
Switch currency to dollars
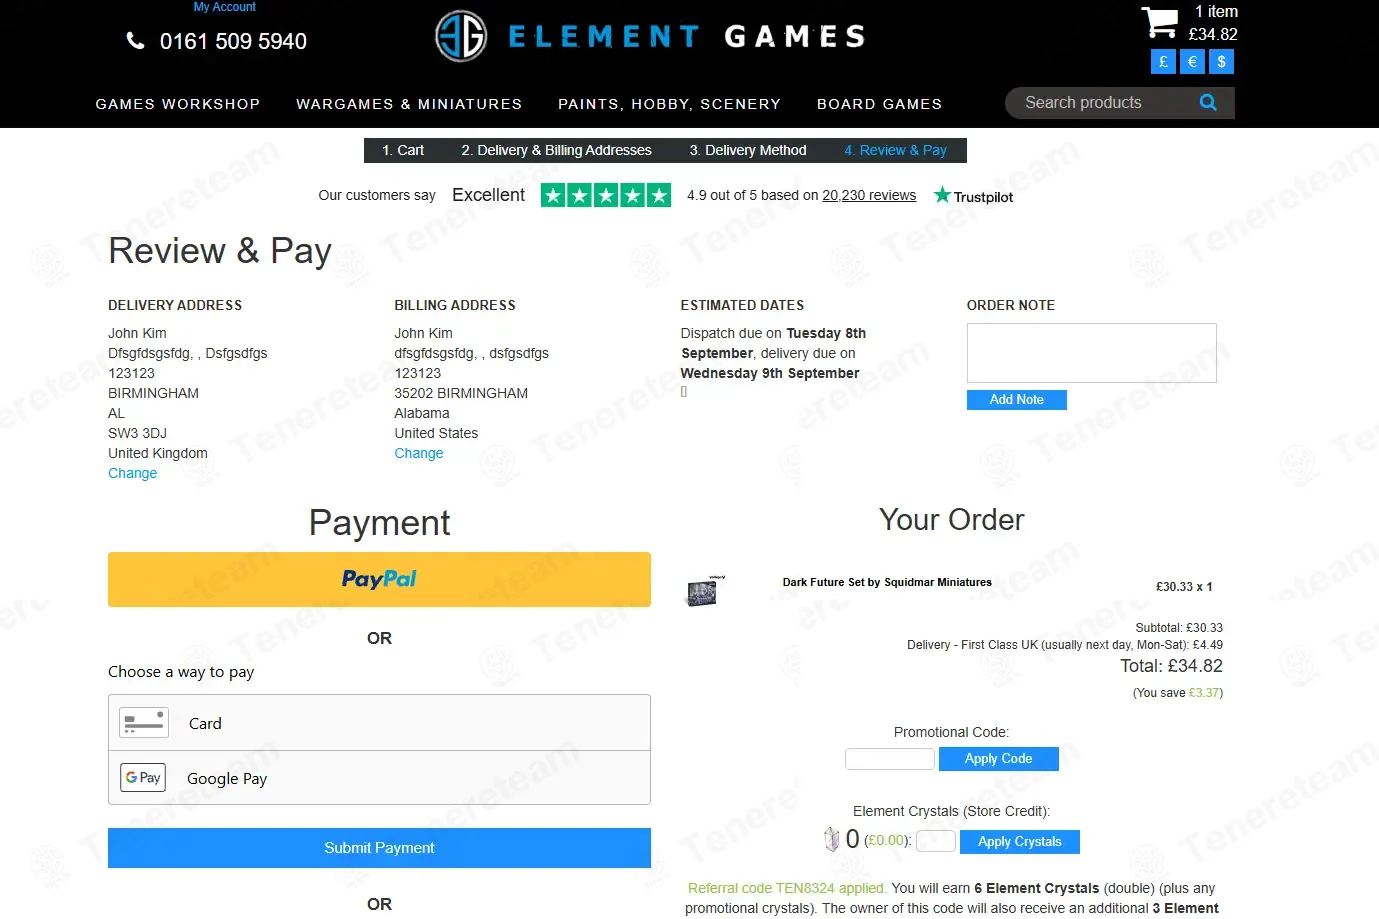click(1221, 62)
